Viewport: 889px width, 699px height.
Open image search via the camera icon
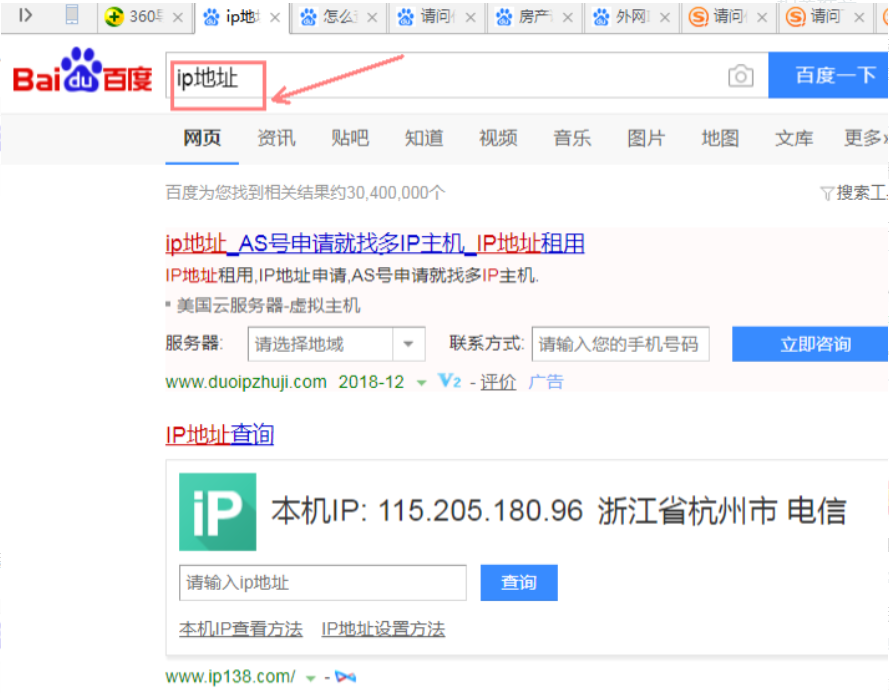point(740,75)
